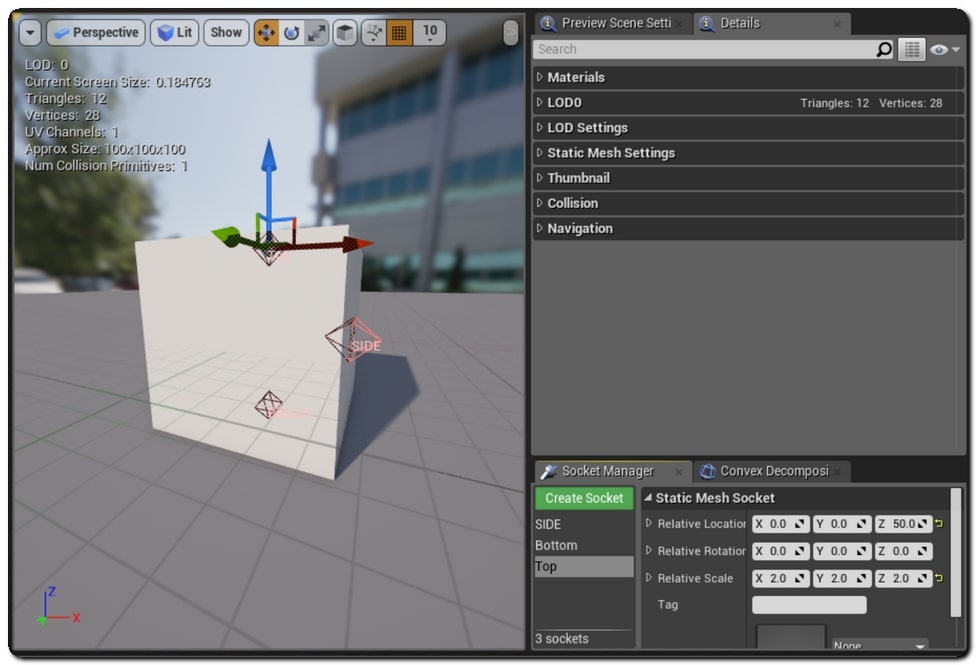Viewport: 976px width, 665px height.
Task: Click Relative Location Z field 50.0
Action: [x=903, y=524]
